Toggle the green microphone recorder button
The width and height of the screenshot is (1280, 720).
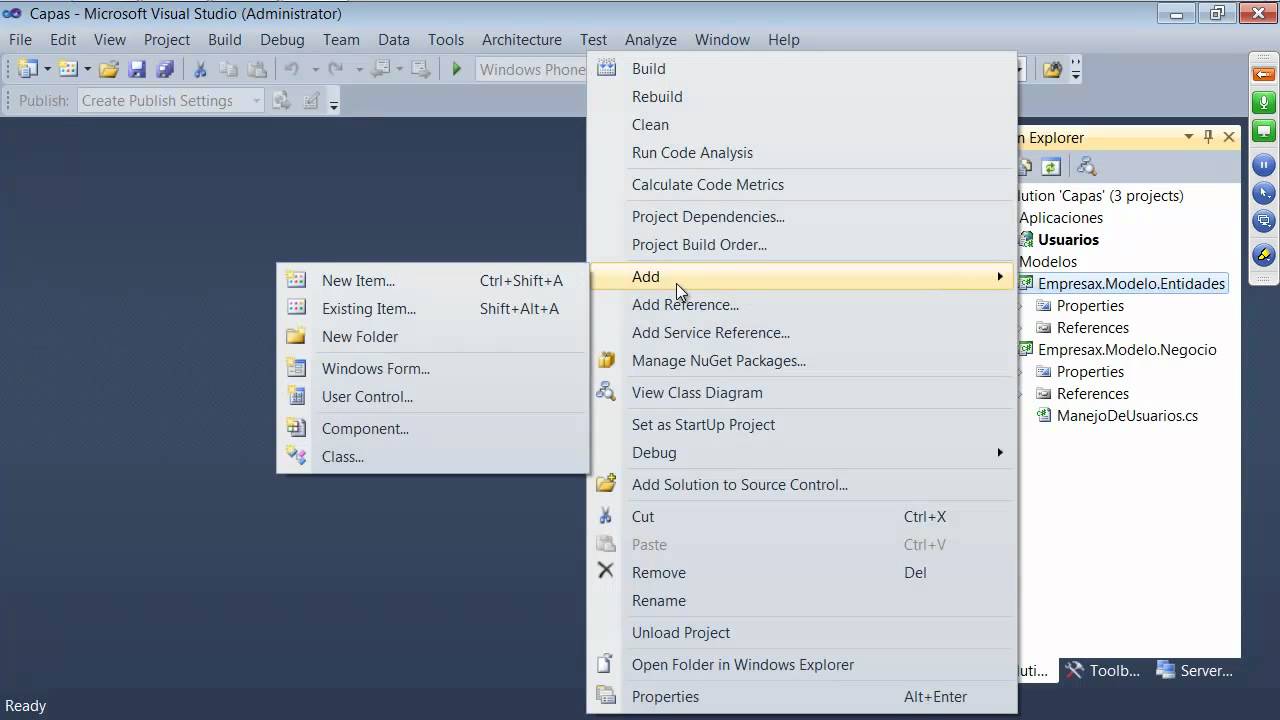tap(1264, 103)
